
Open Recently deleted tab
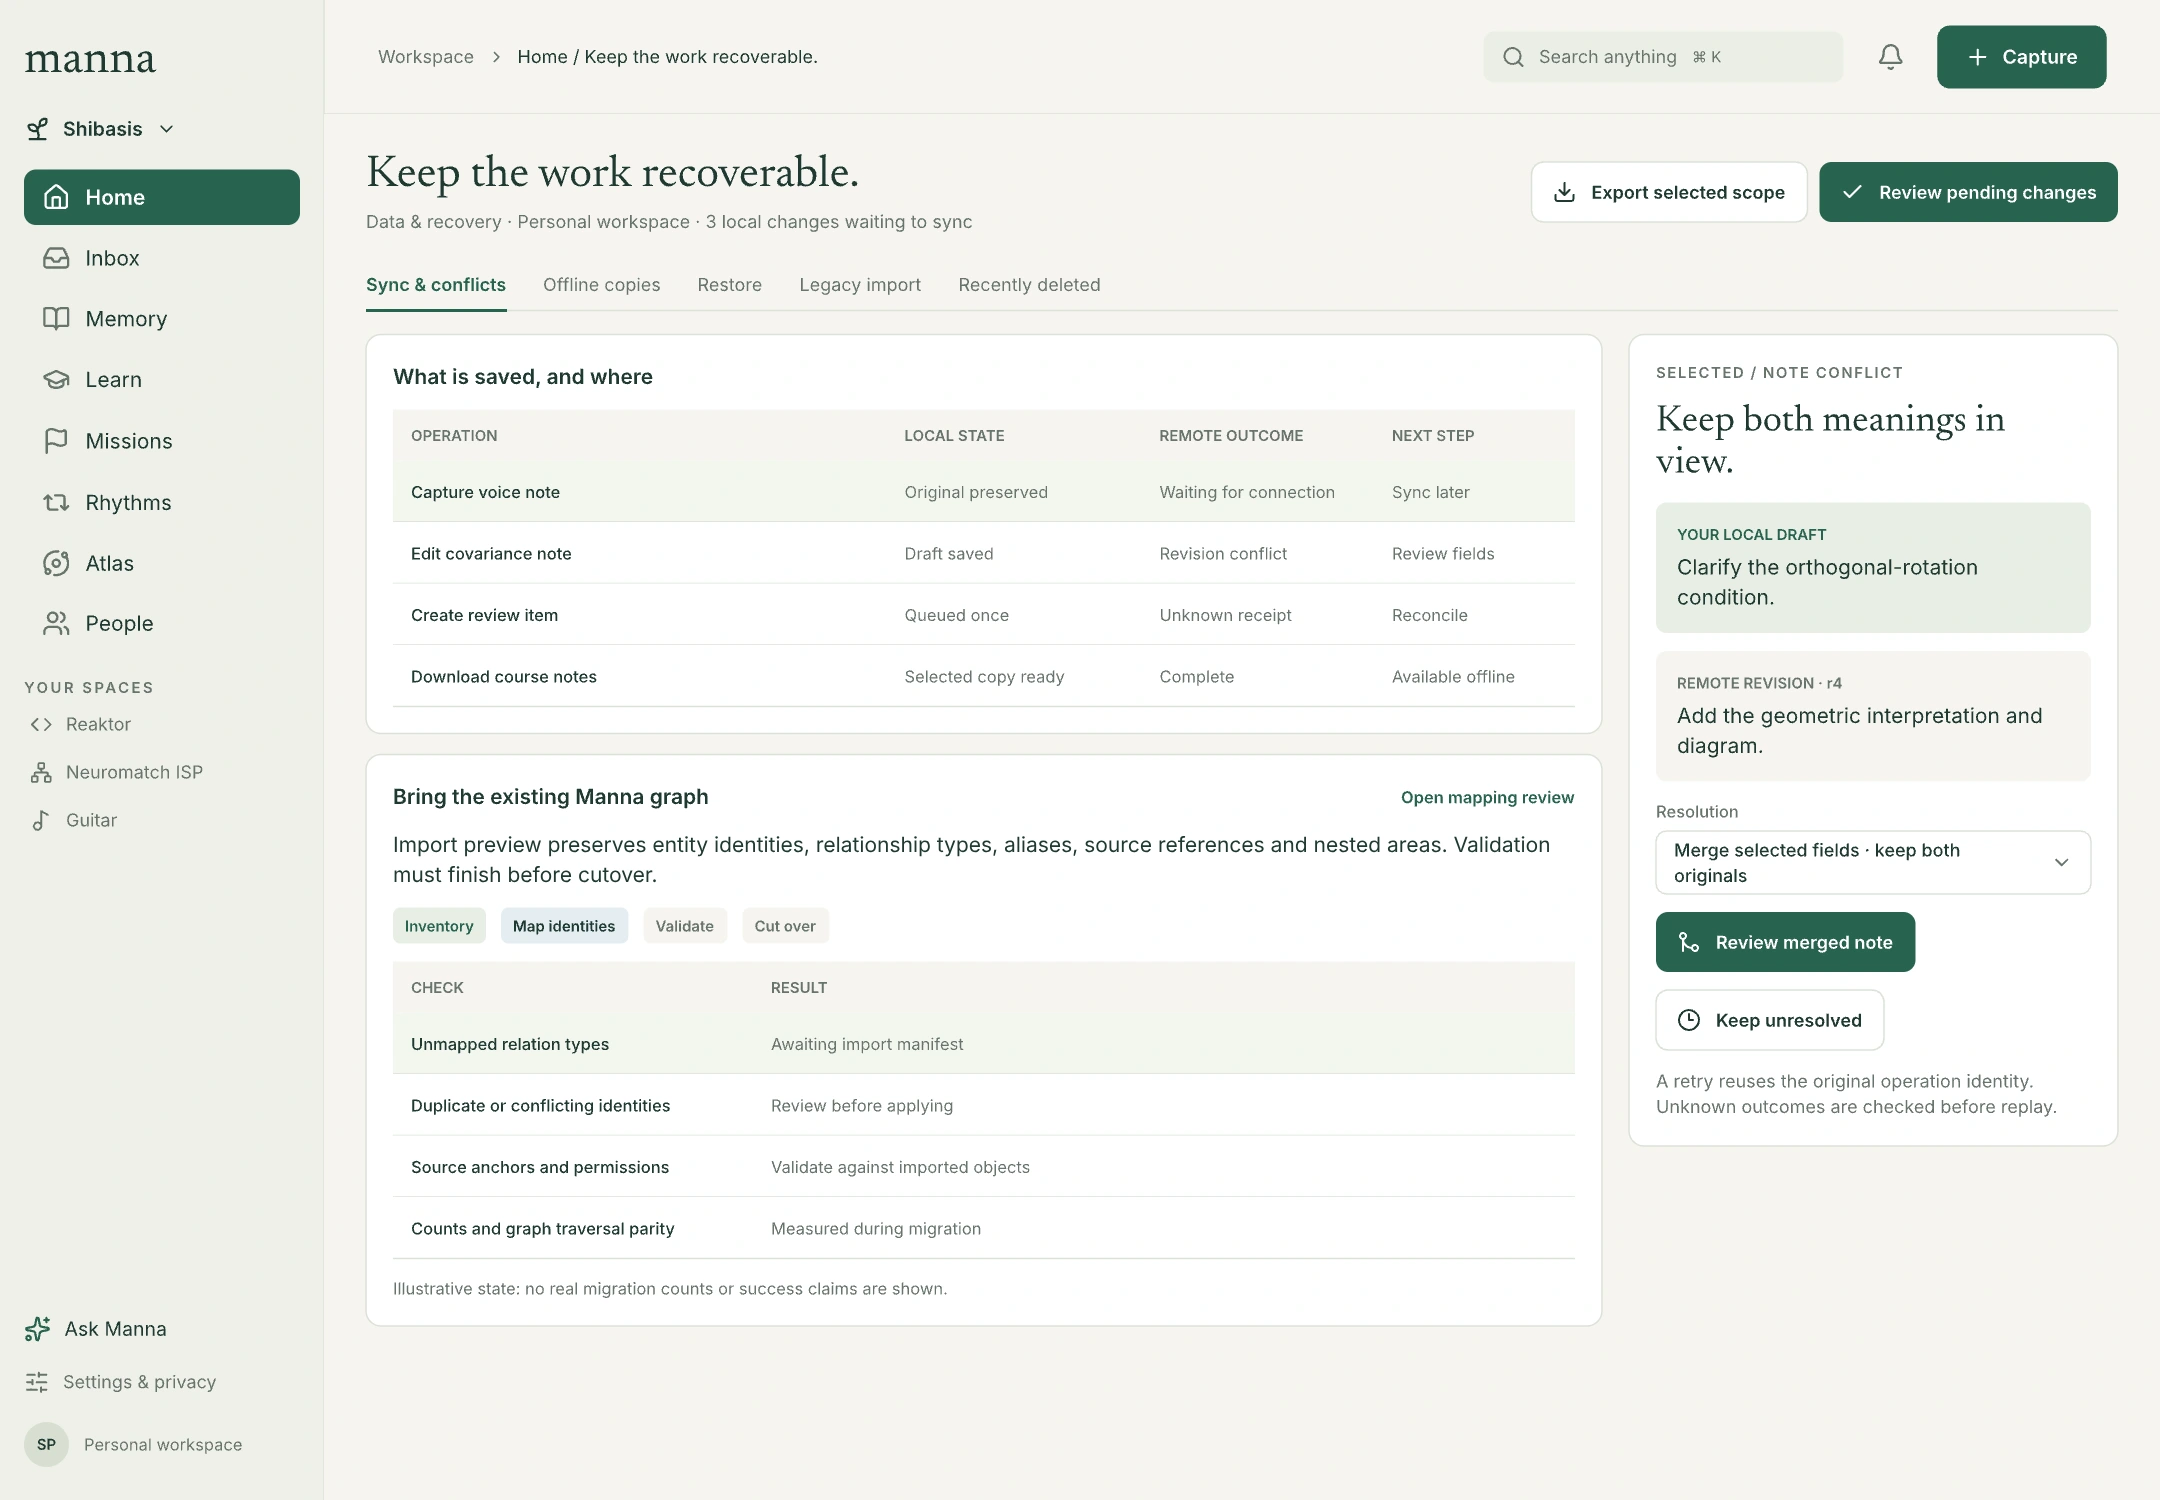click(1029, 285)
